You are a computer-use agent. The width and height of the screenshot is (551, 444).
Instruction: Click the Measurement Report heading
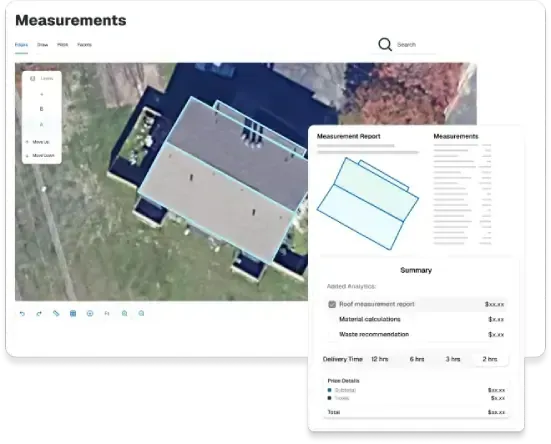(x=349, y=136)
